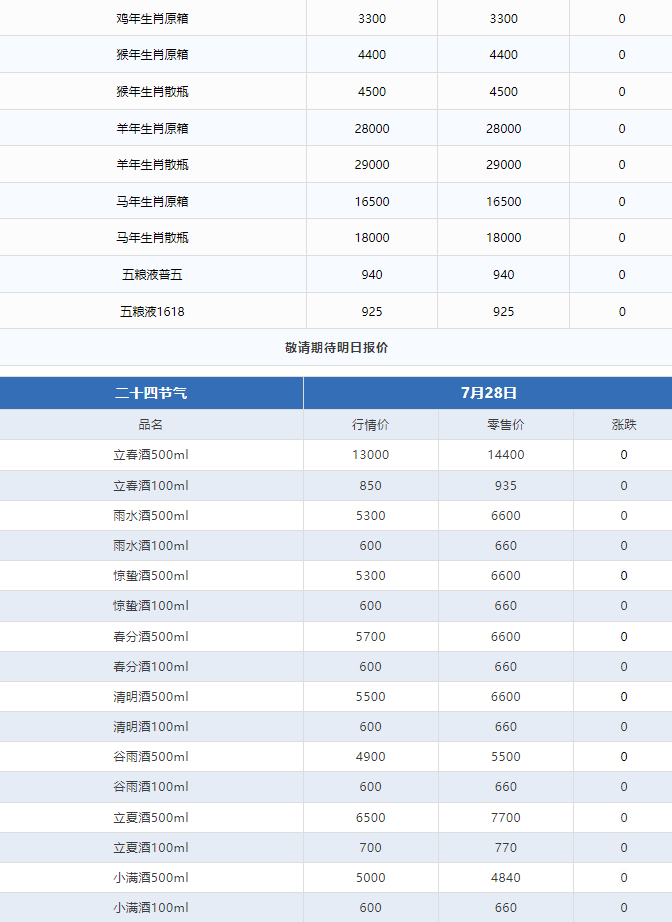672x922 pixels.
Task: Click the 猴年生肖原箱 row name
Action: coord(152,55)
